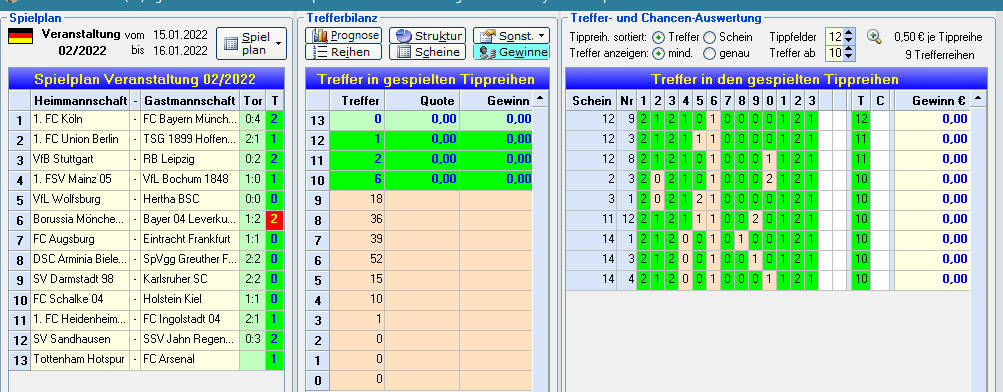
Task: Click Treffer count 52 in row 6
Action: pyautogui.click(x=357, y=259)
